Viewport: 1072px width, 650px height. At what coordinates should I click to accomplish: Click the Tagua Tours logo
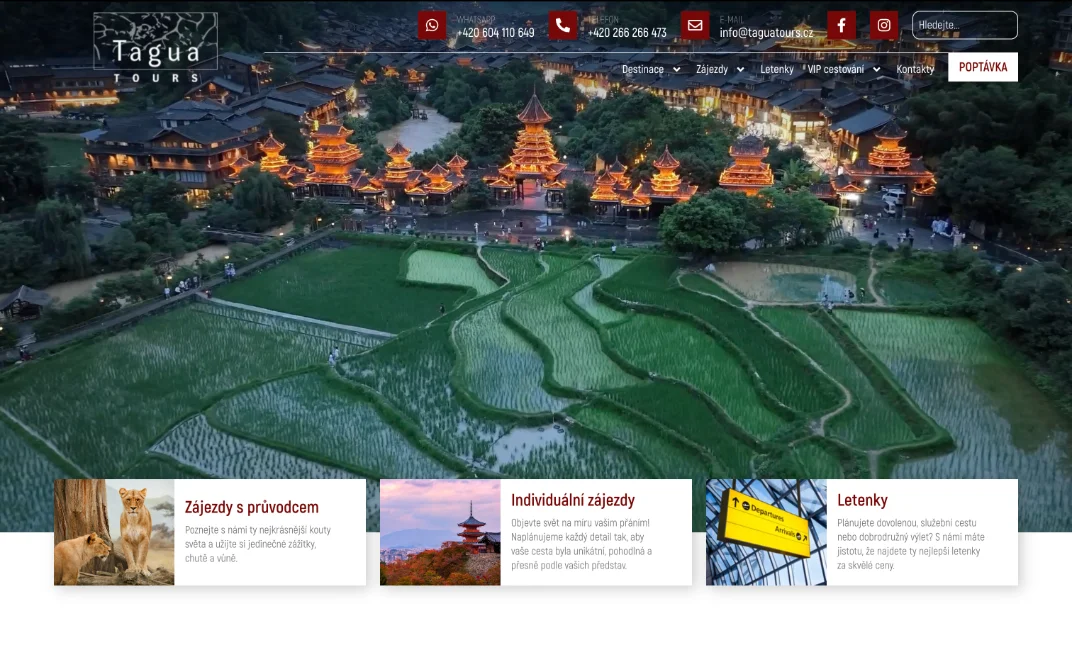click(x=156, y=48)
